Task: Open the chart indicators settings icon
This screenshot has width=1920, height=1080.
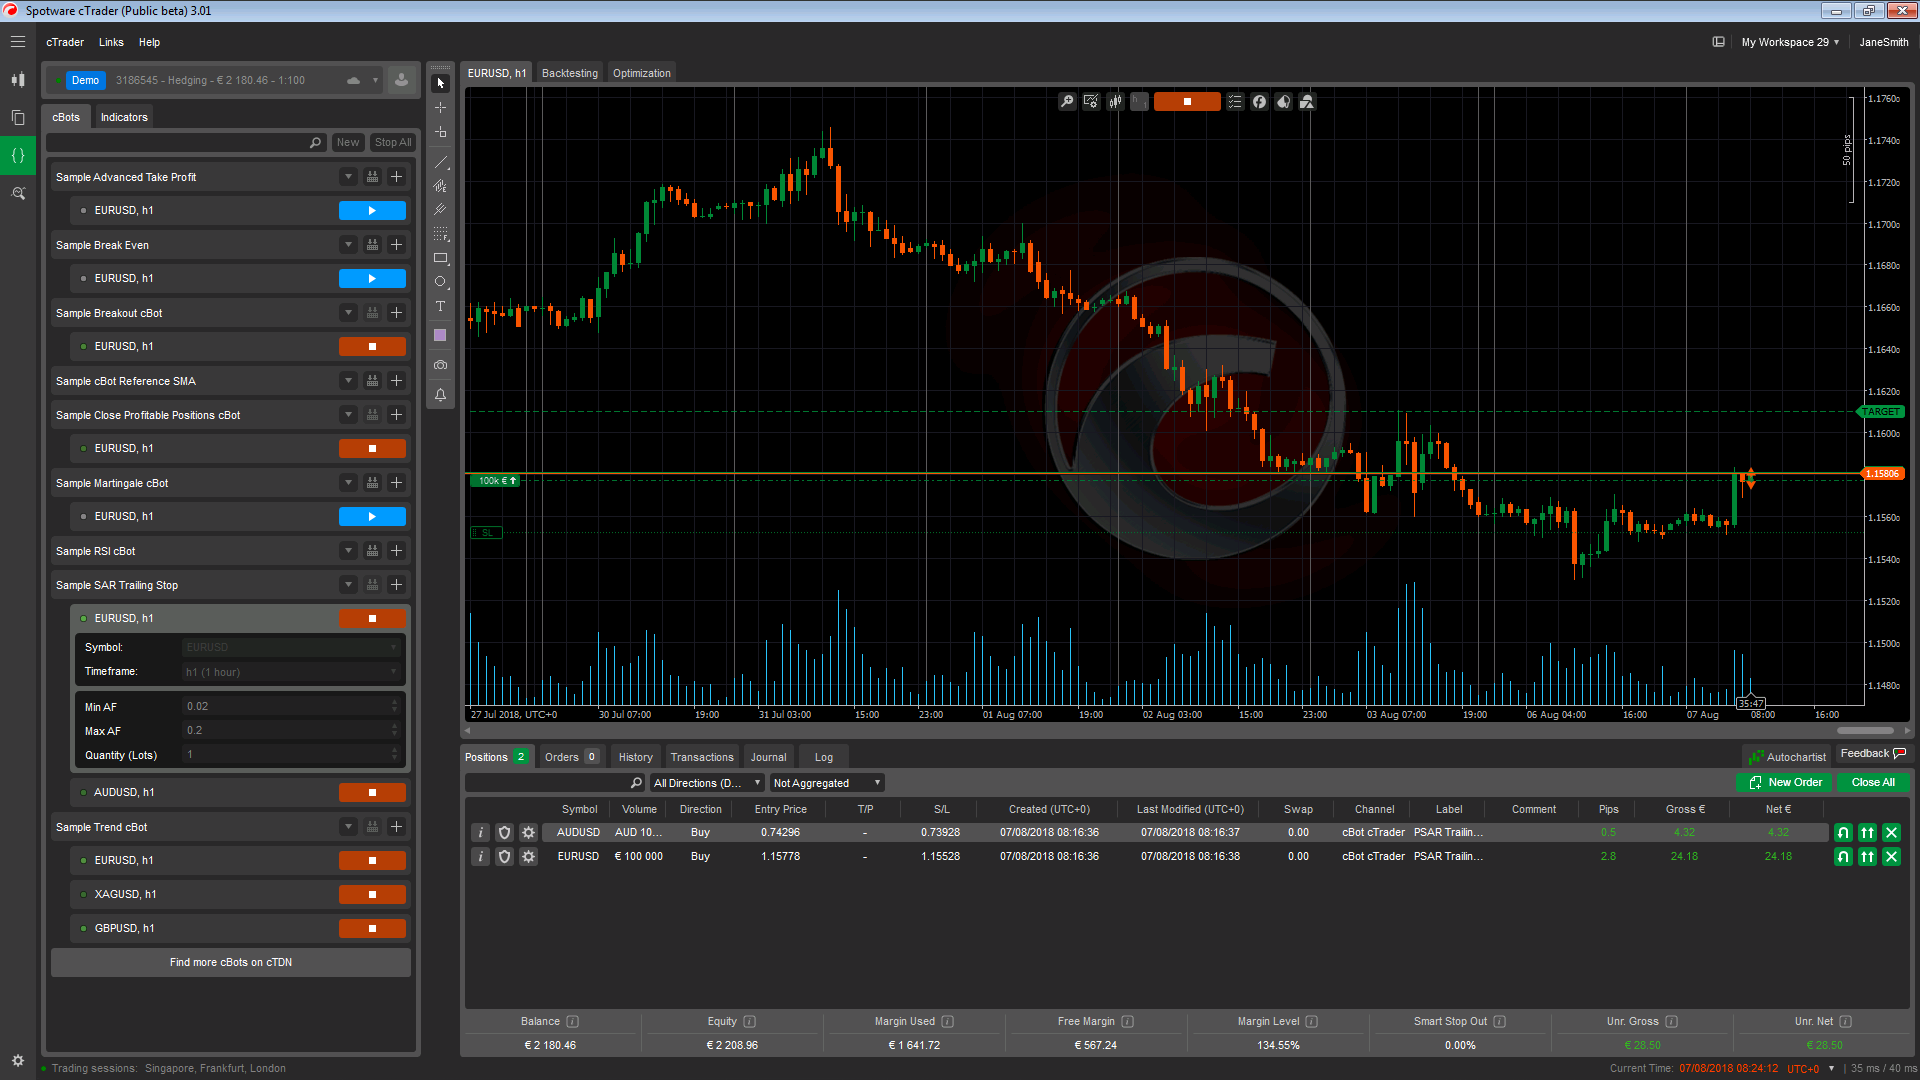Action: (1091, 102)
